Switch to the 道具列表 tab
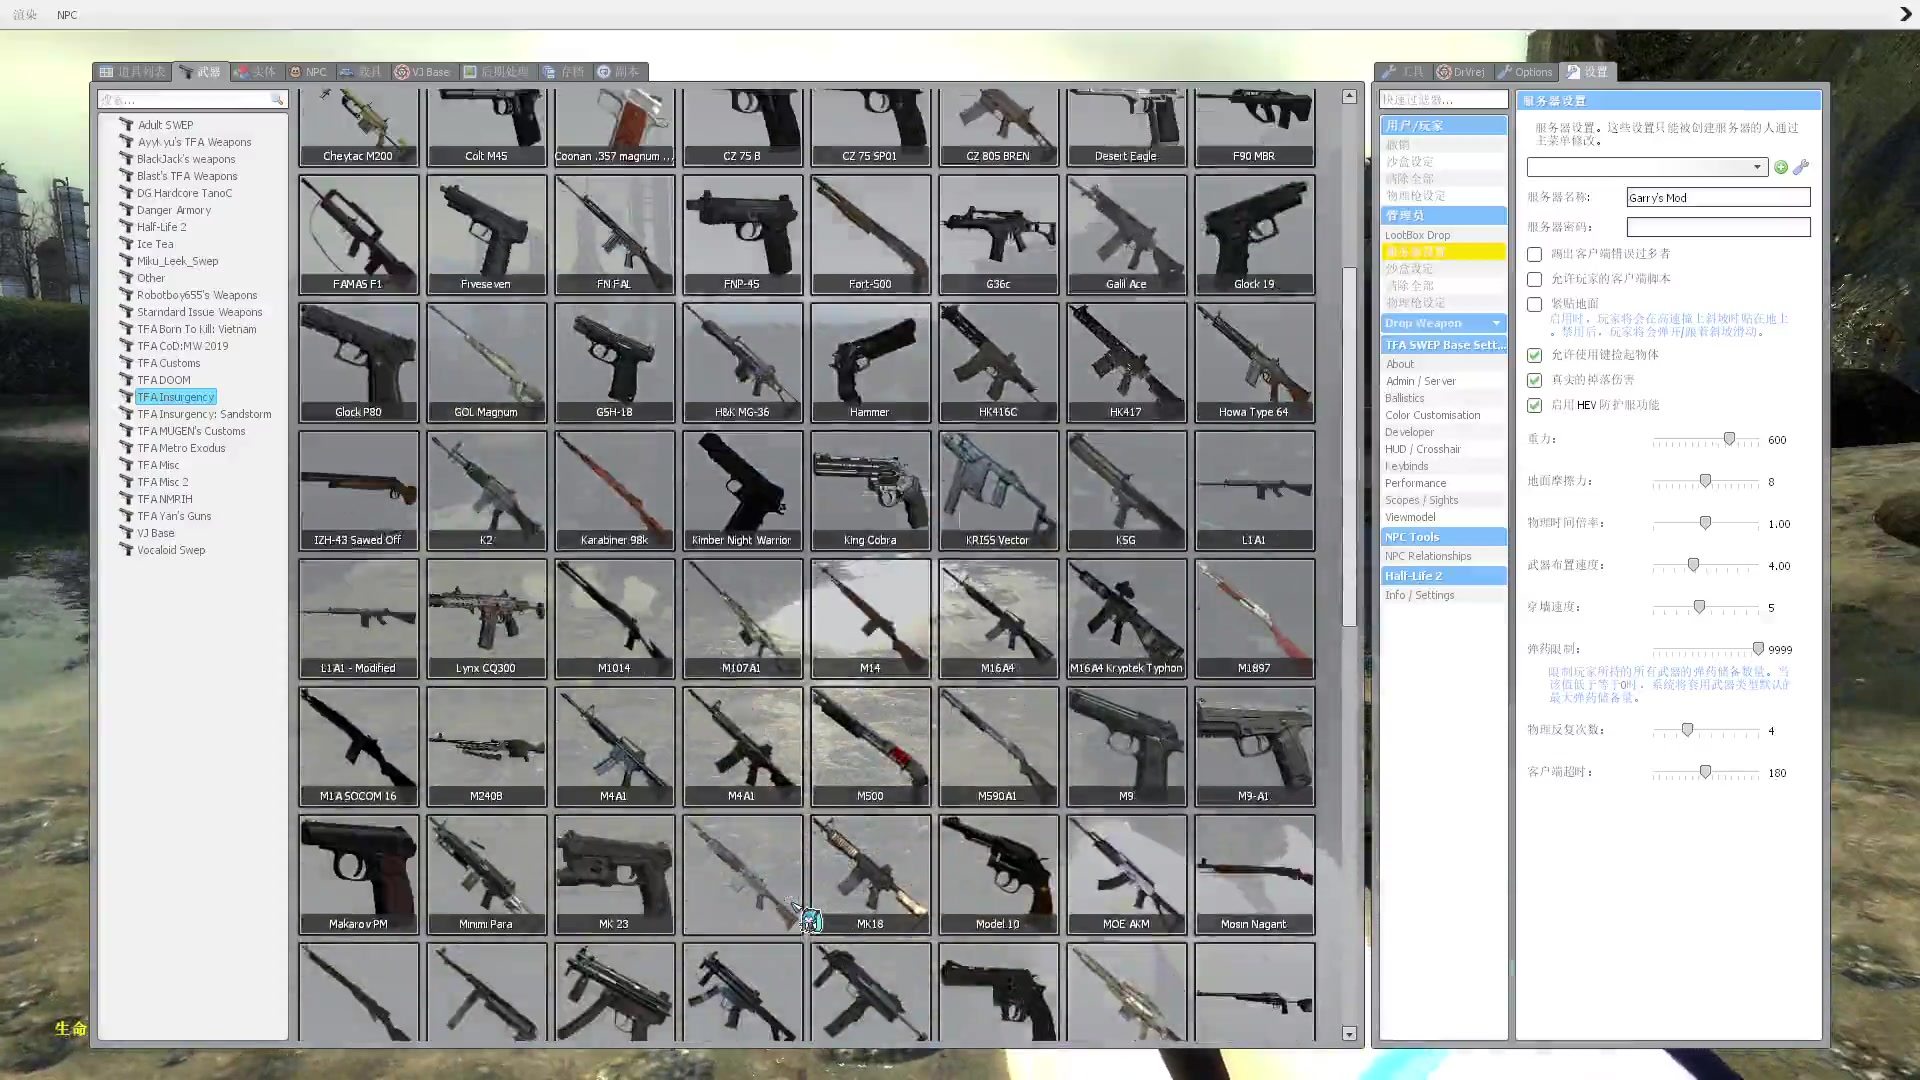The width and height of the screenshot is (1920, 1080). 133,72
